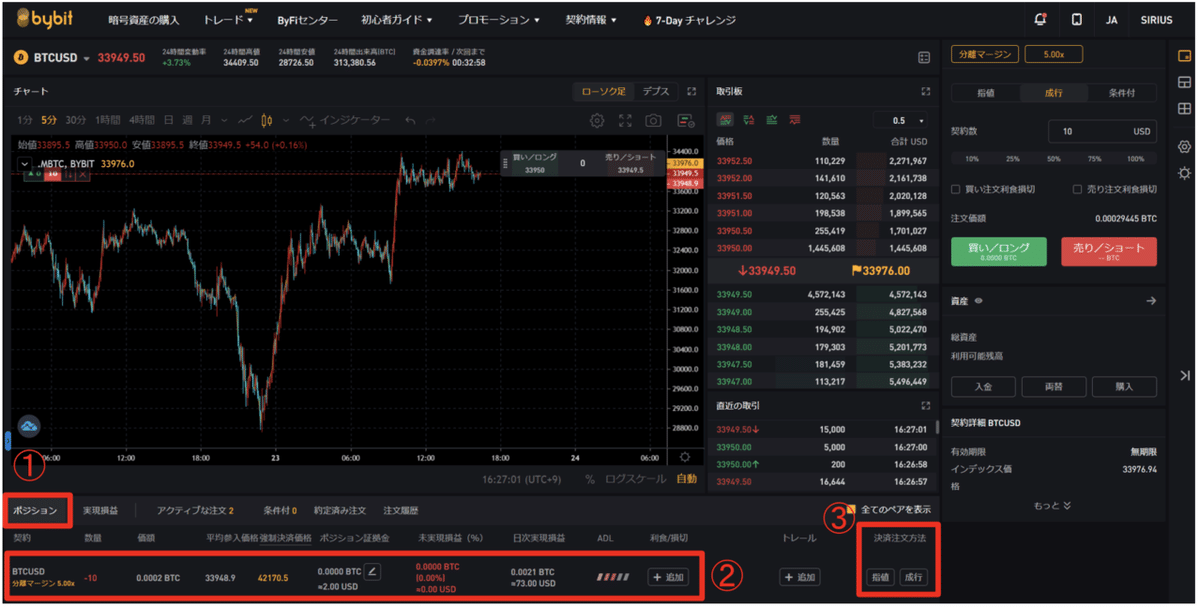This screenshot has height=607, width=1200.
Task: Toggle chart fullscreen corners icon
Action: pyautogui.click(x=625, y=120)
